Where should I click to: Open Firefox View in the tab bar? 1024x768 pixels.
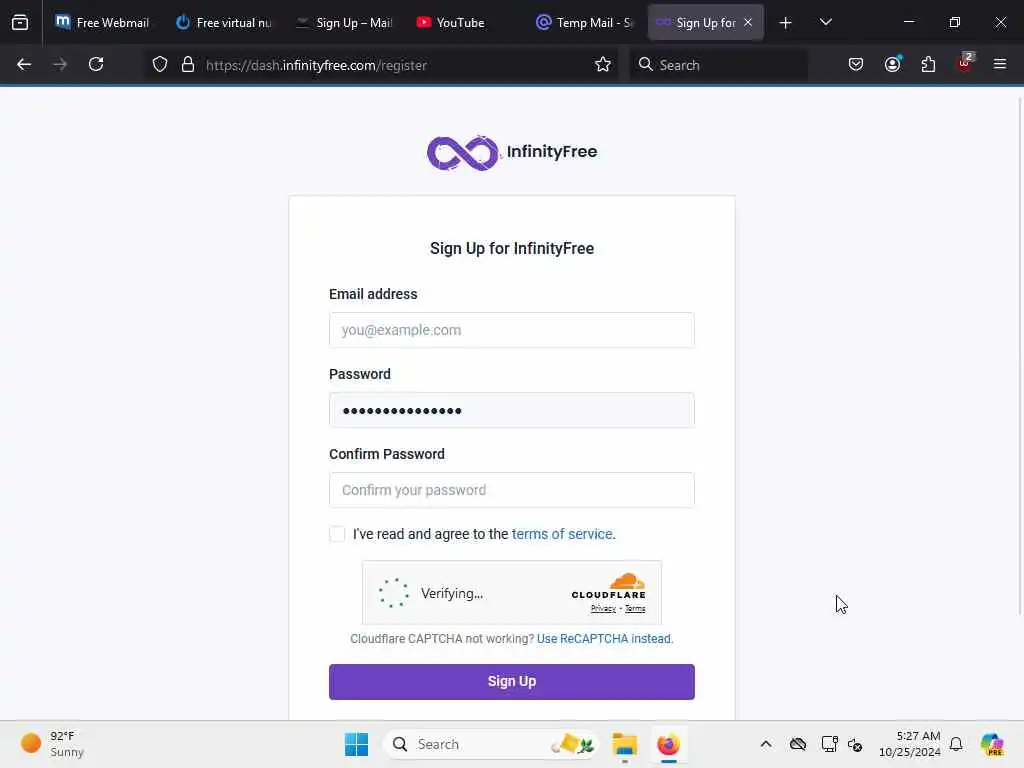pos(20,22)
